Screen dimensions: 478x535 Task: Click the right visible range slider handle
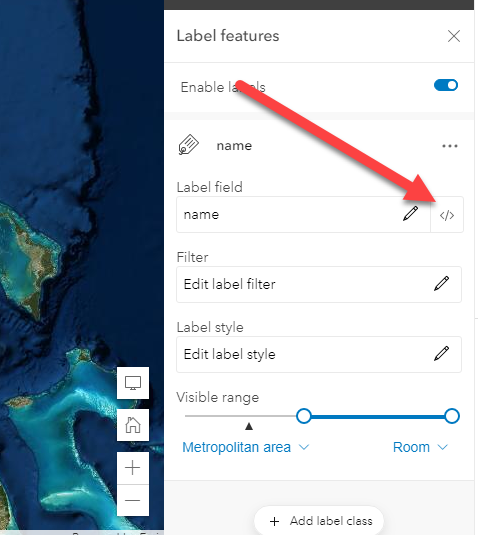pyautogui.click(x=452, y=416)
